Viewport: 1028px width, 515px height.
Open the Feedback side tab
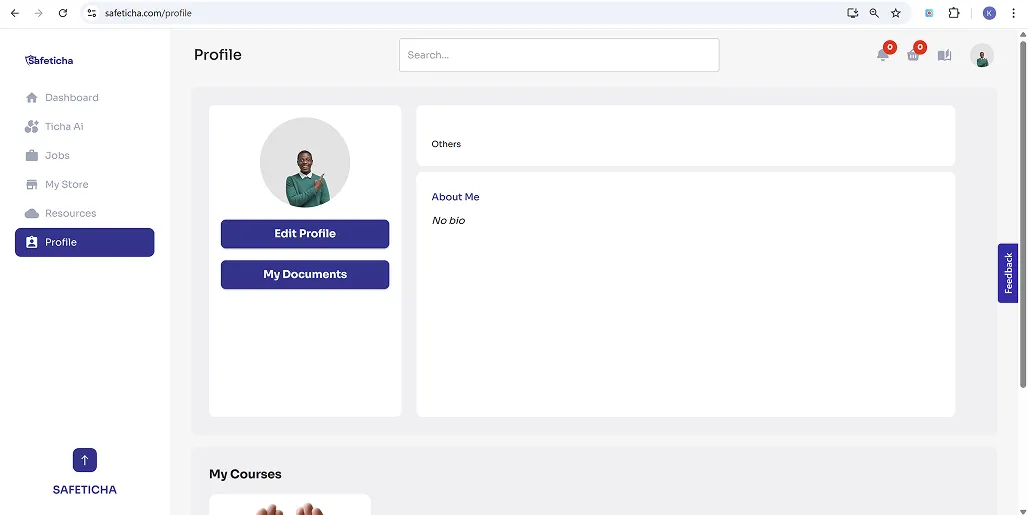point(1008,273)
